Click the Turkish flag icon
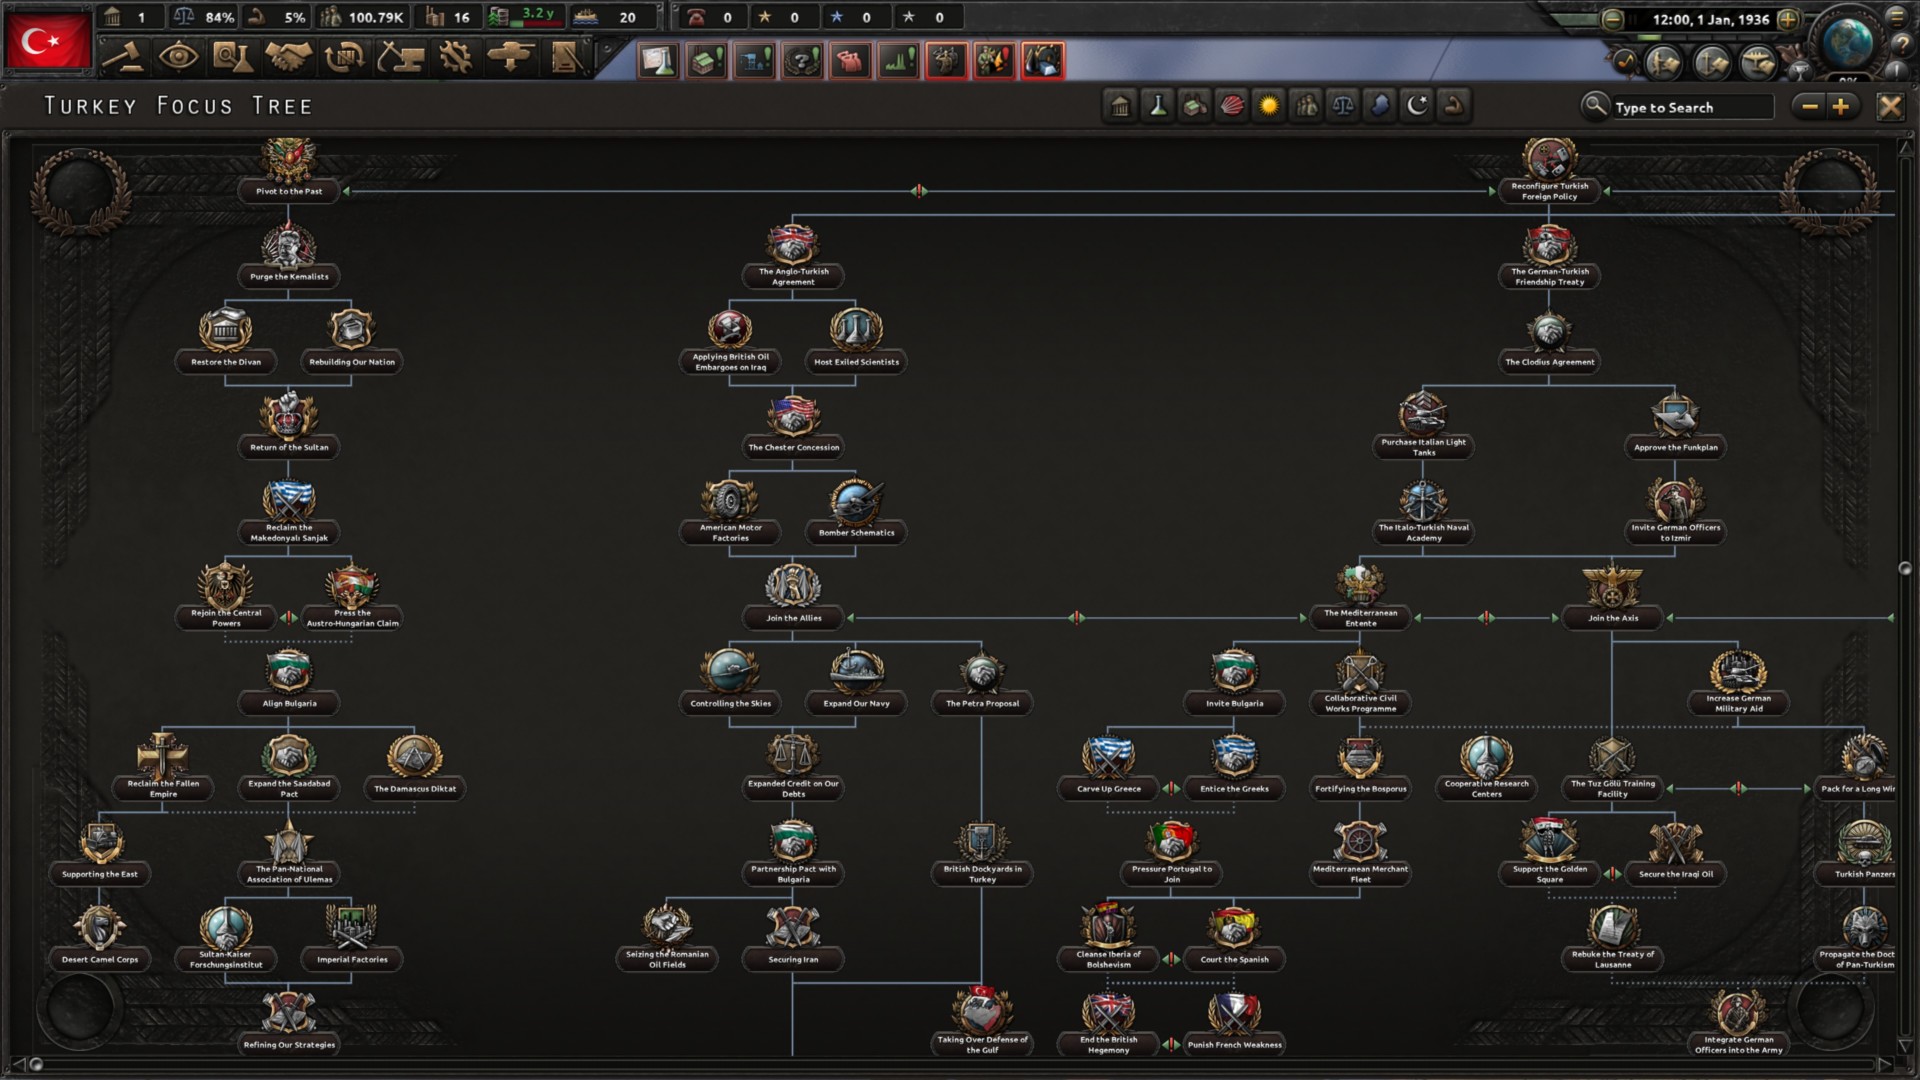The height and width of the screenshot is (1080, 1920). 48,42
